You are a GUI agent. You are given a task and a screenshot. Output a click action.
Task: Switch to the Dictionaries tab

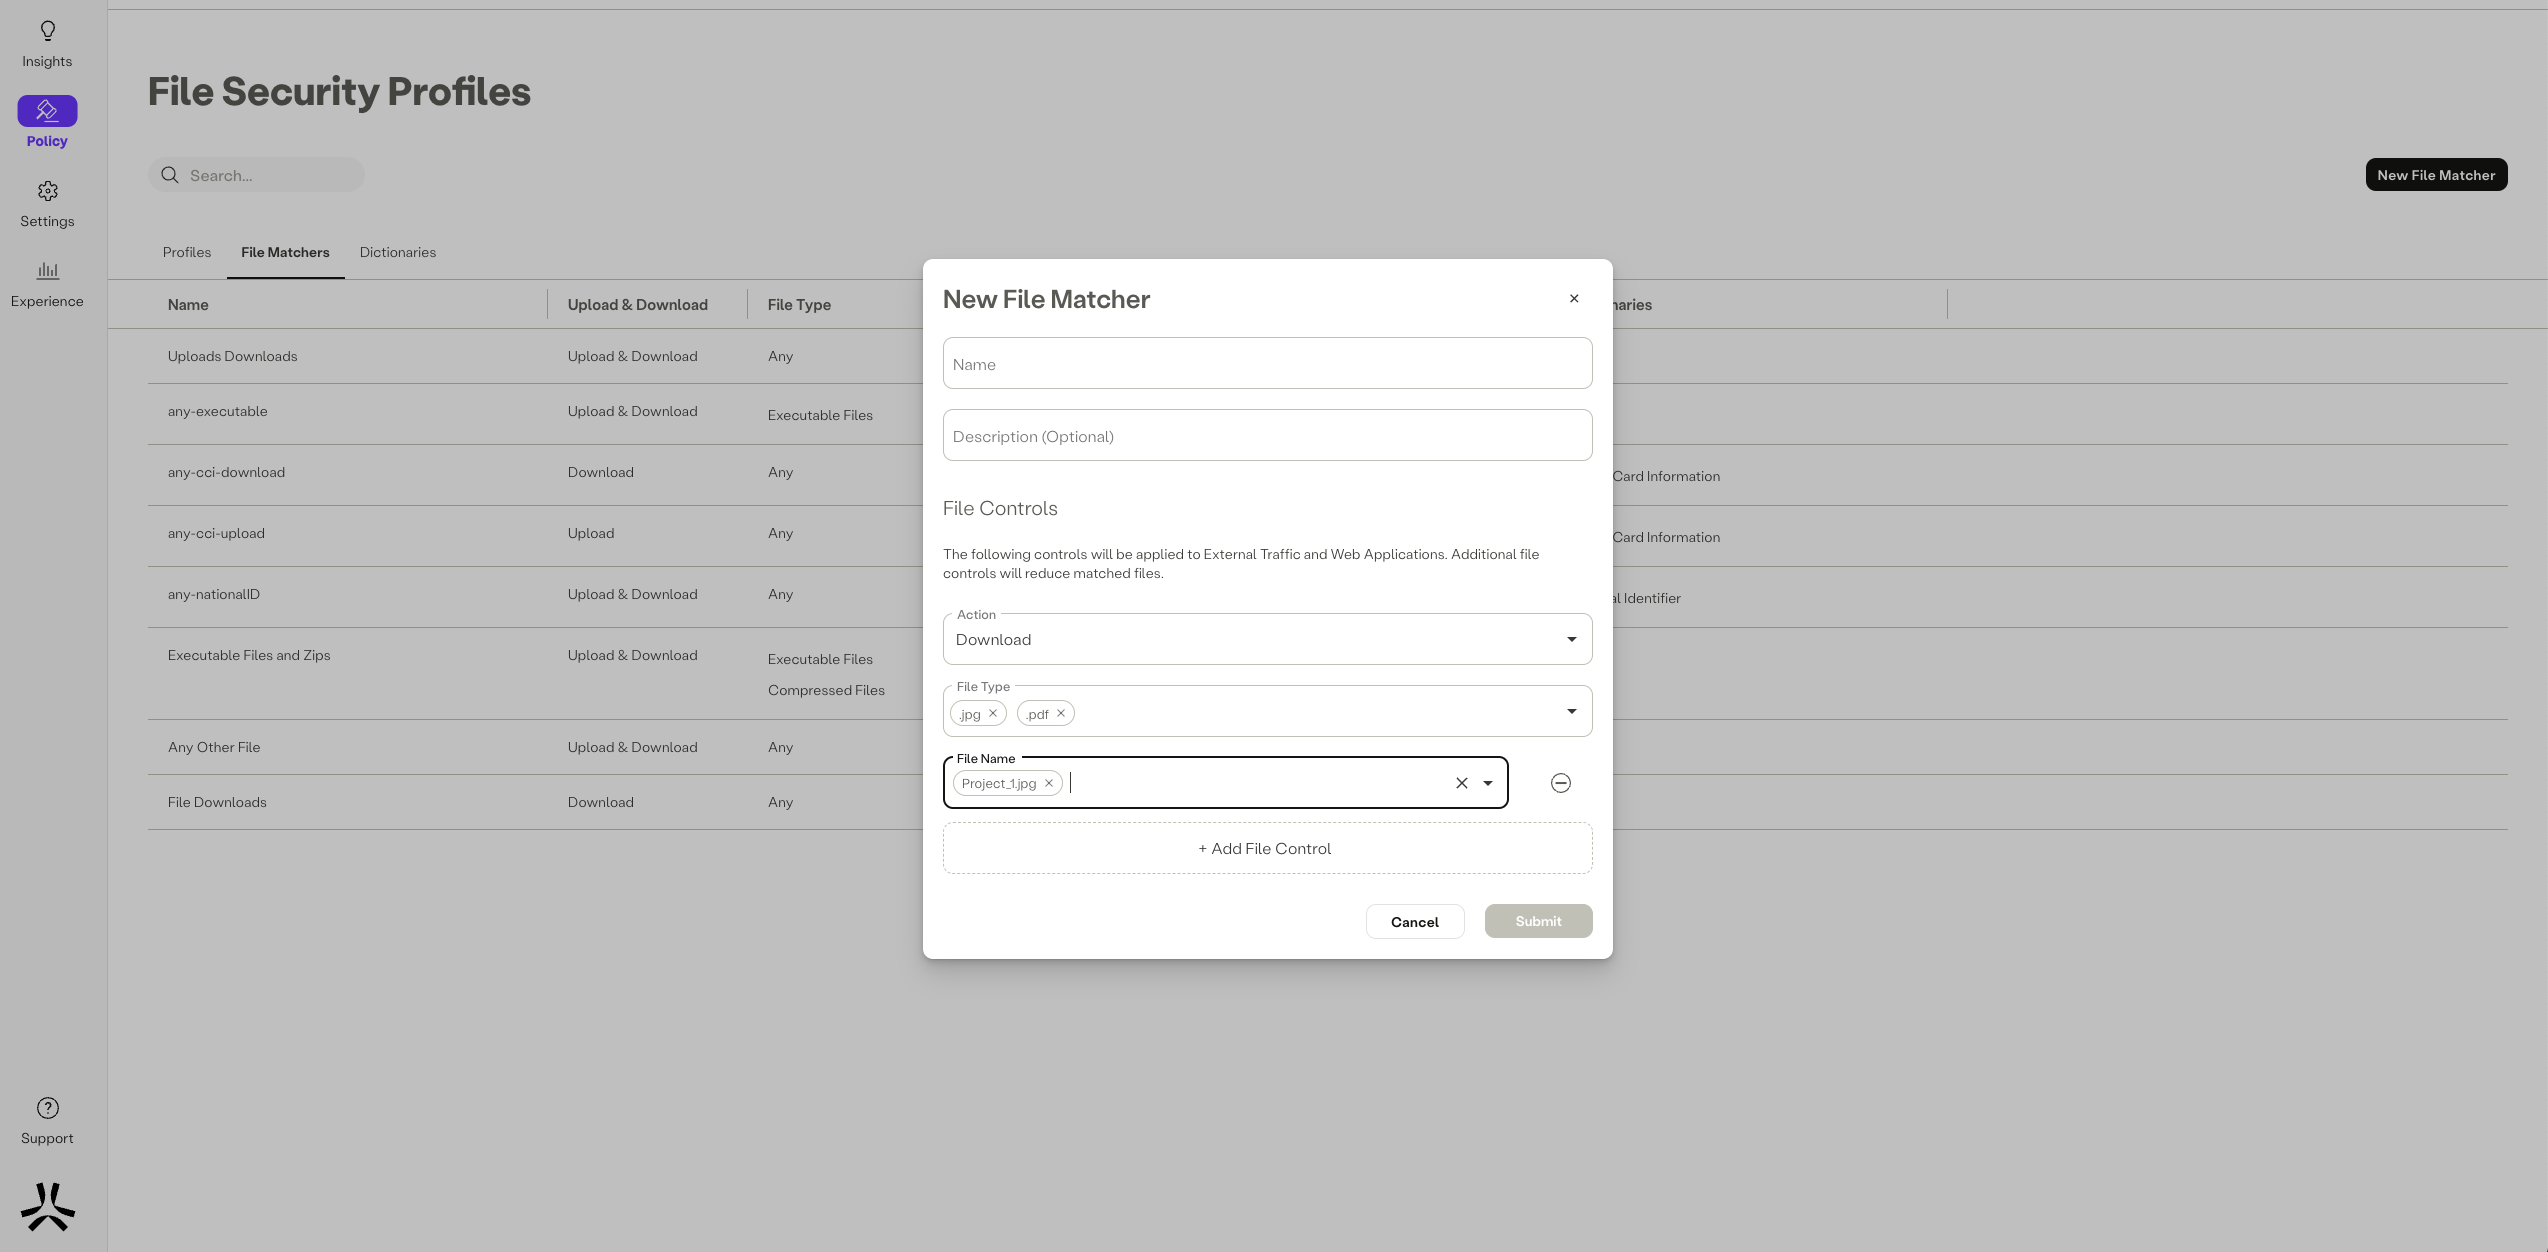tap(397, 252)
